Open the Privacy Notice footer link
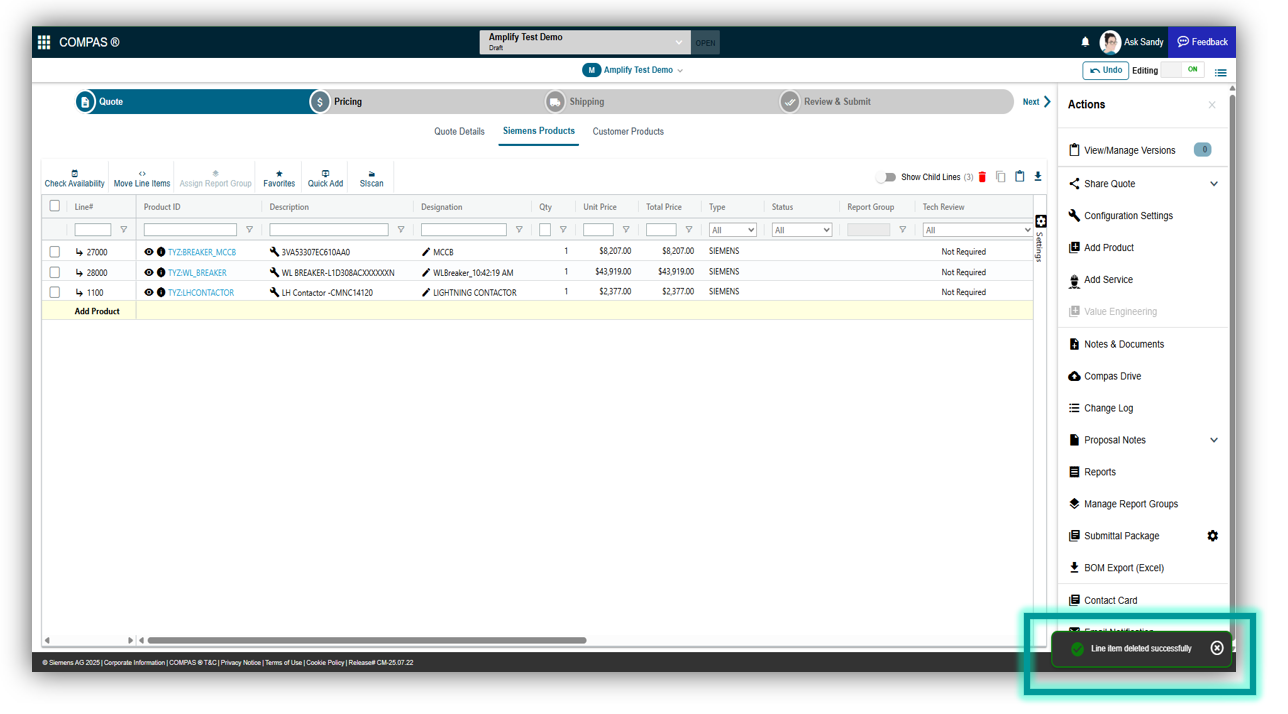Viewport: 1288px width, 714px height. point(241,663)
